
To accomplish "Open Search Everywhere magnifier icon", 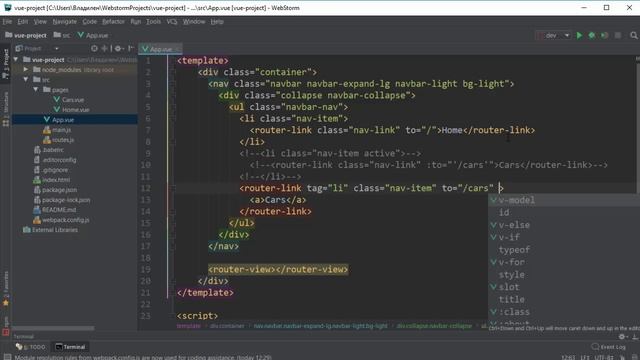I will (x=633, y=36).
